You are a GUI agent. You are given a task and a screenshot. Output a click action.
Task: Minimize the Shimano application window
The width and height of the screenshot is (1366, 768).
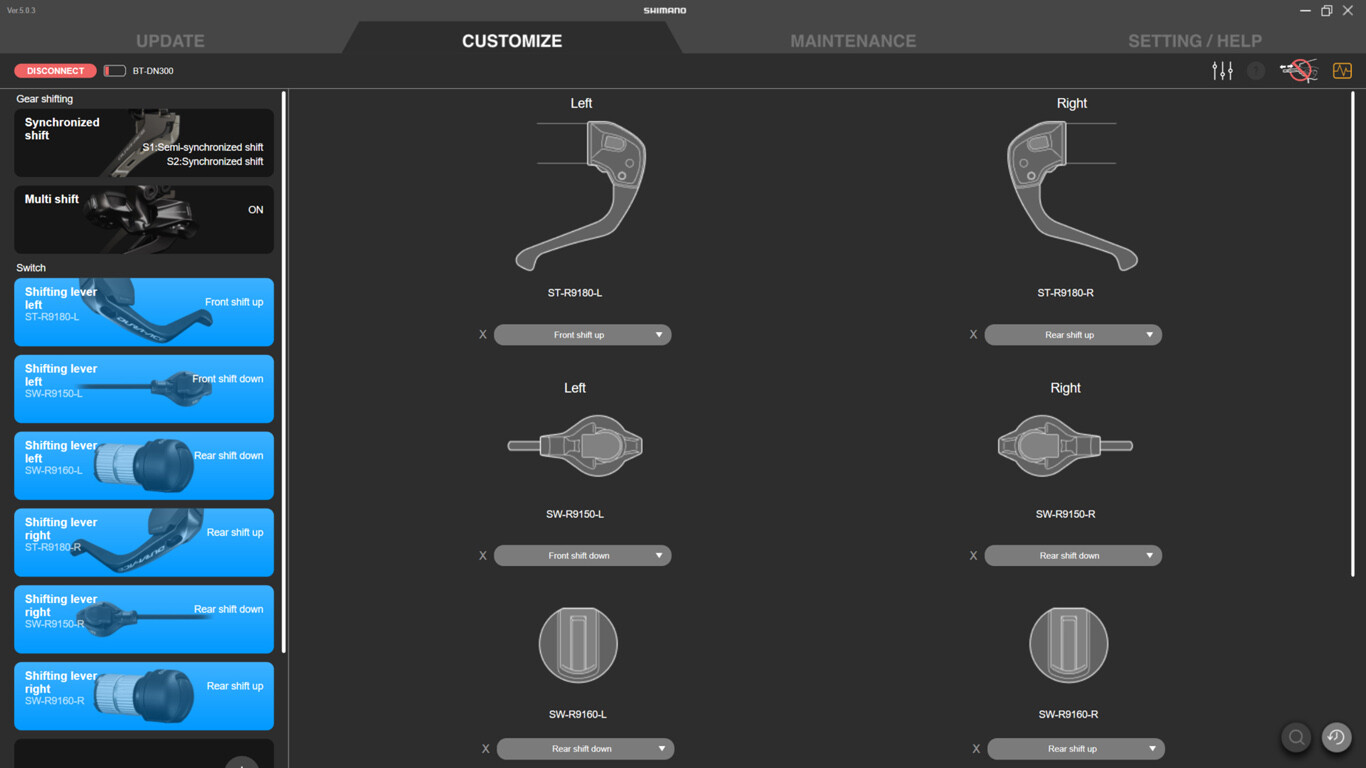coord(1305,10)
